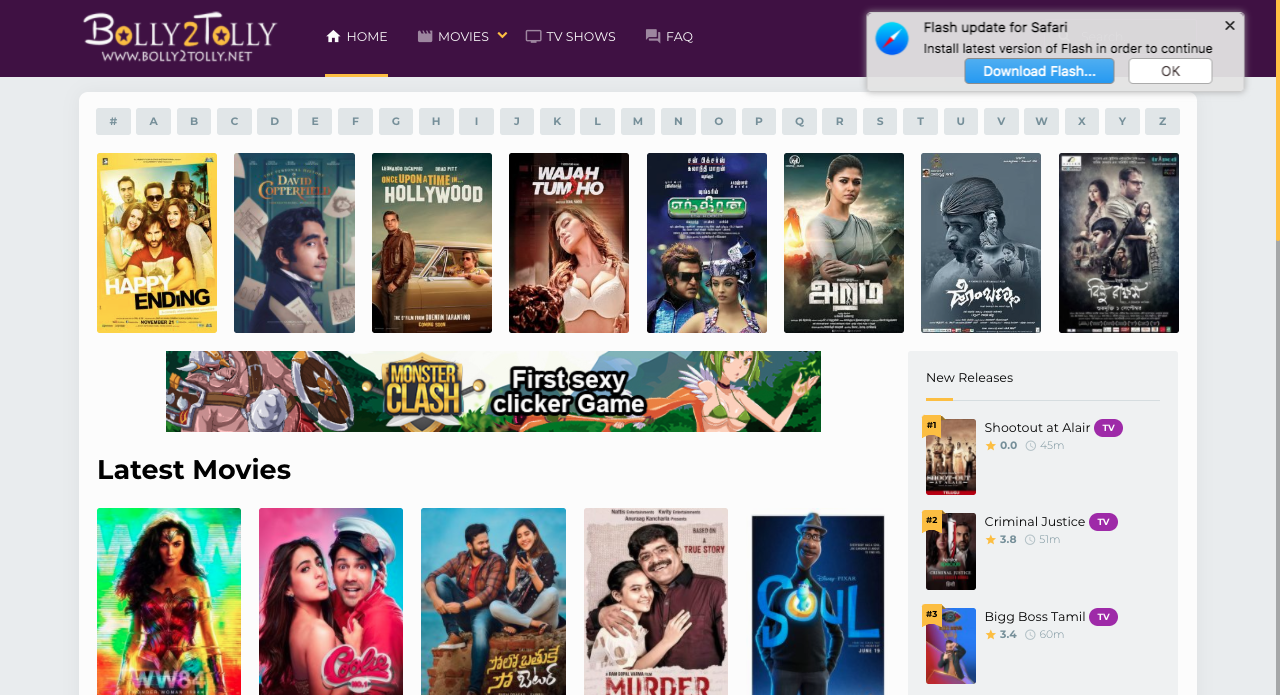
Task: Filter titles by letter A
Action: [x=153, y=121]
